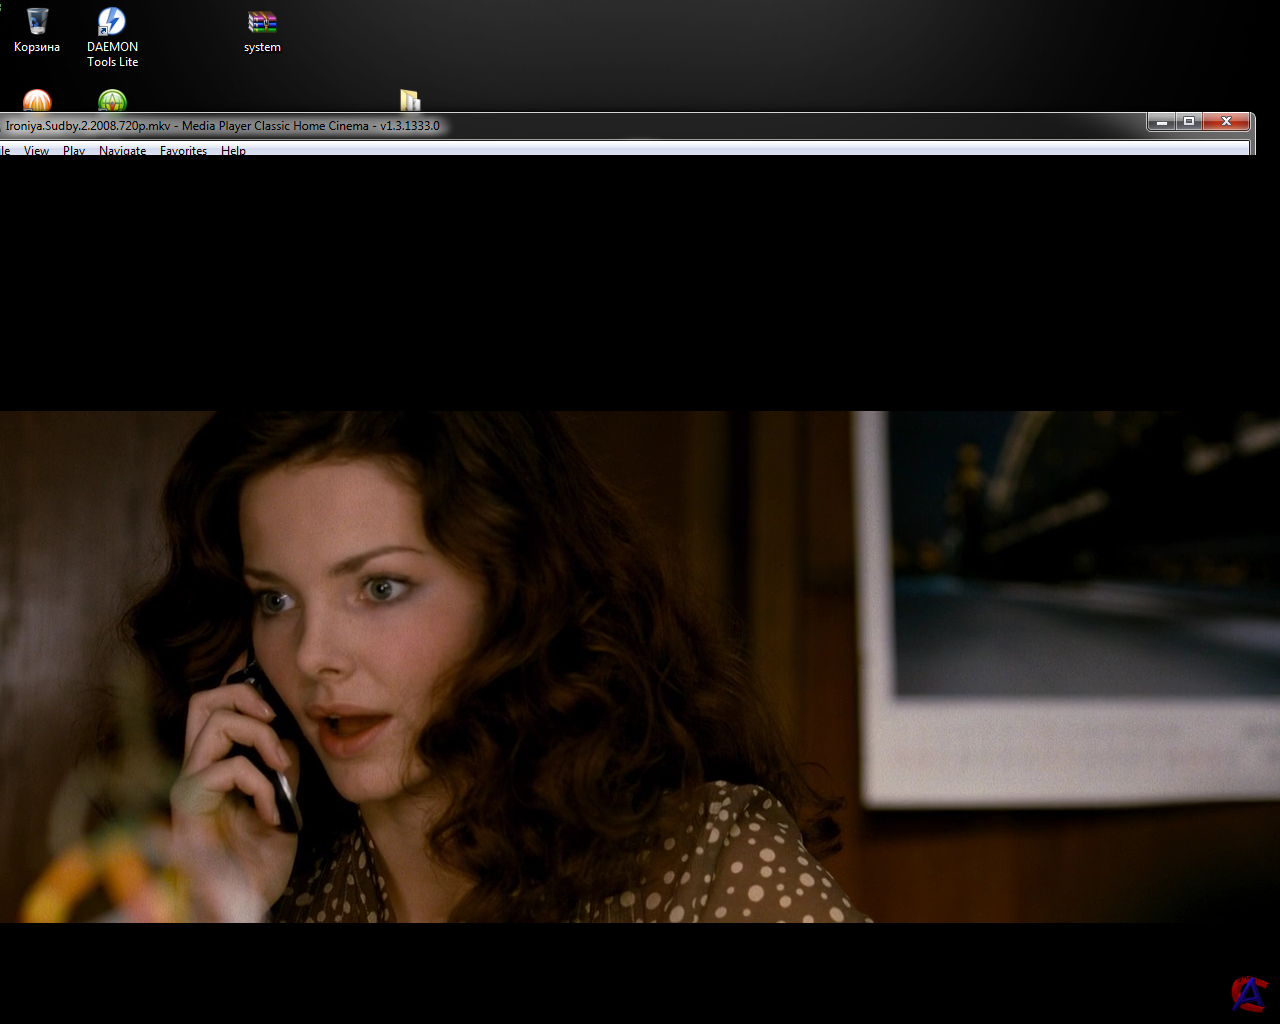Image resolution: width=1280 pixels, height=1024 pixels.
Task: Open the Favorites menu
Action: coord(183,150)
